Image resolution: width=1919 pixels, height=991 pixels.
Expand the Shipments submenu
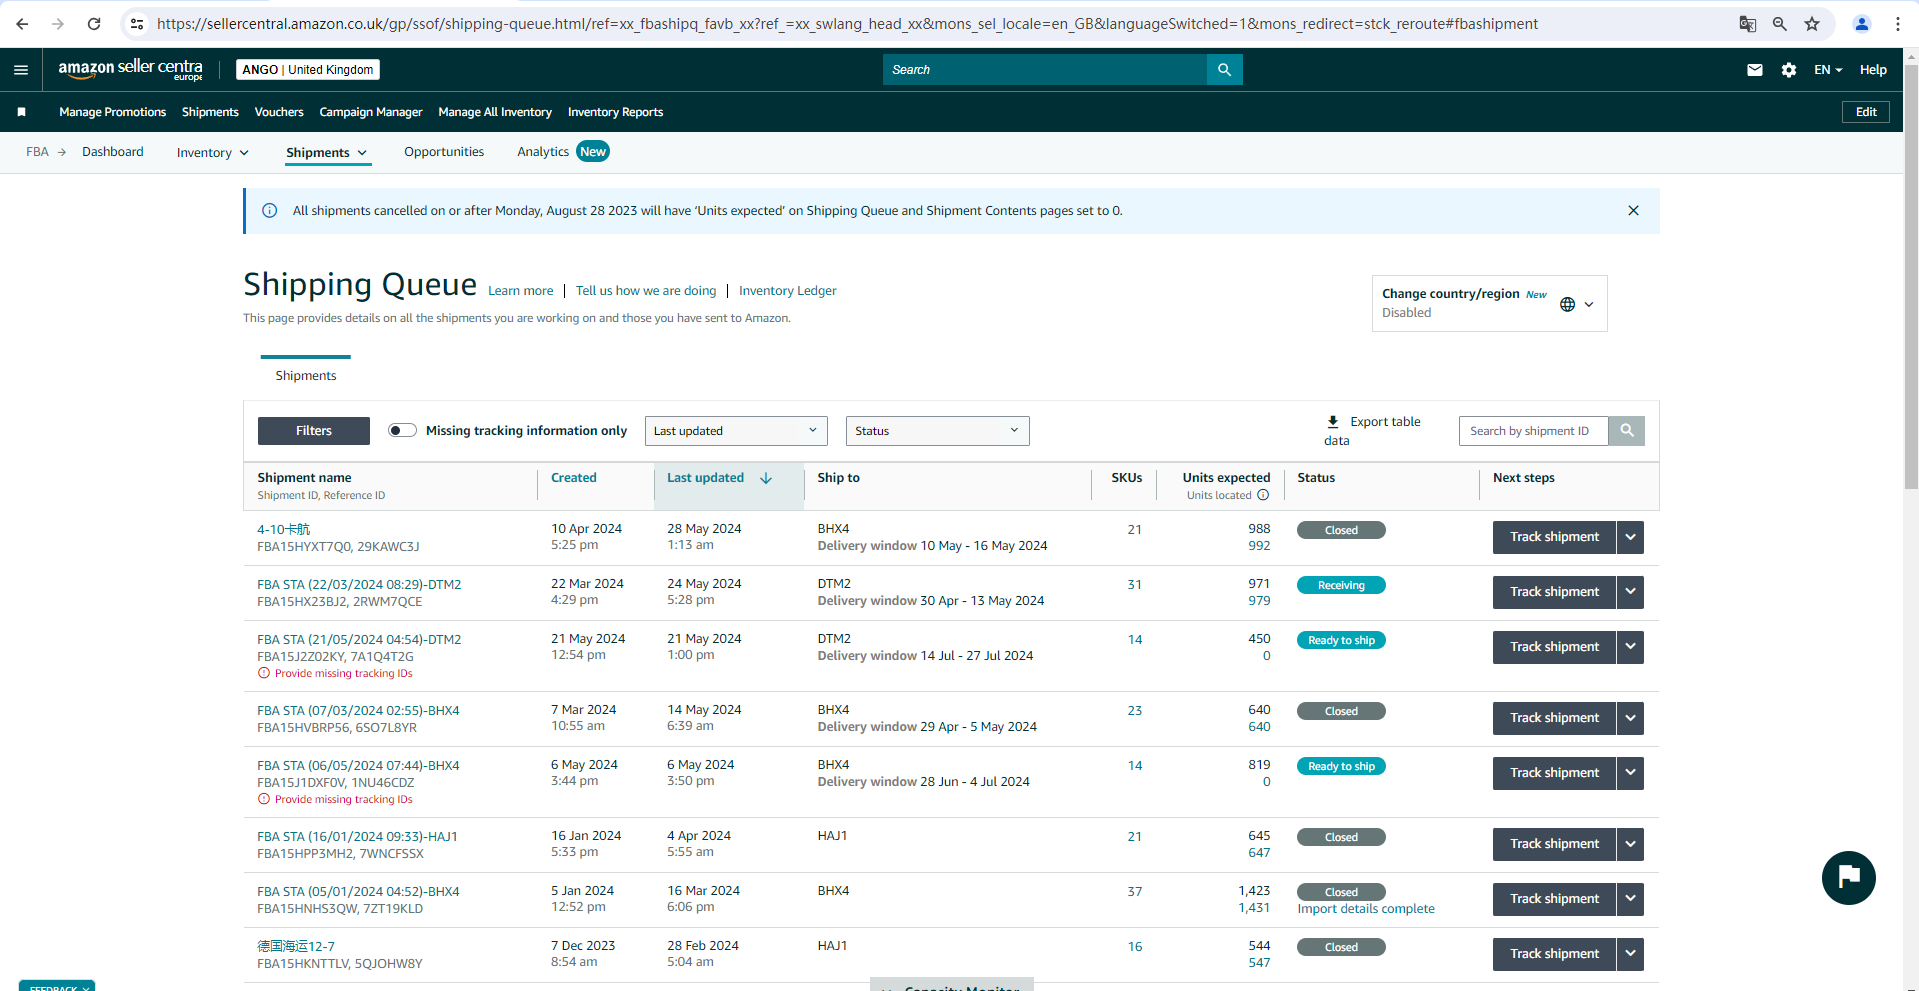[x=327, y=153]
